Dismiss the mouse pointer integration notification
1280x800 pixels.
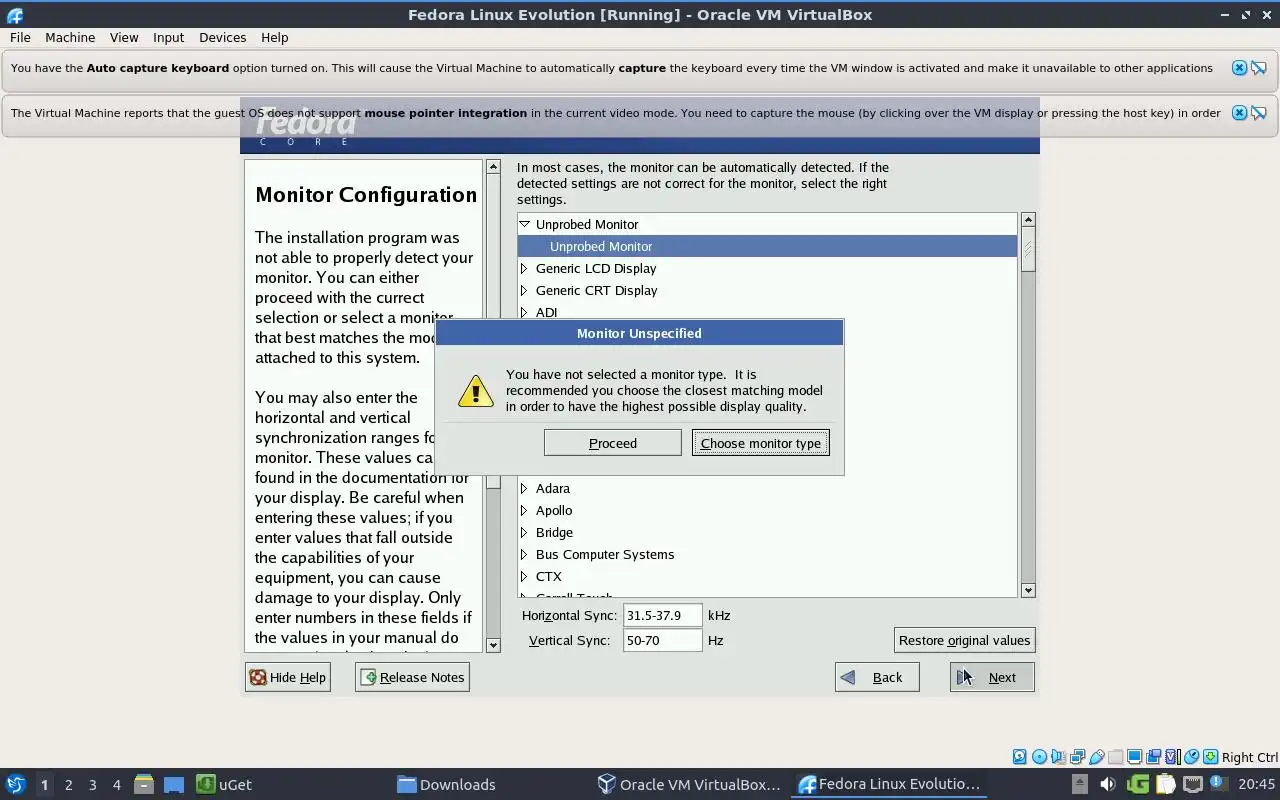pos(1239,113)
